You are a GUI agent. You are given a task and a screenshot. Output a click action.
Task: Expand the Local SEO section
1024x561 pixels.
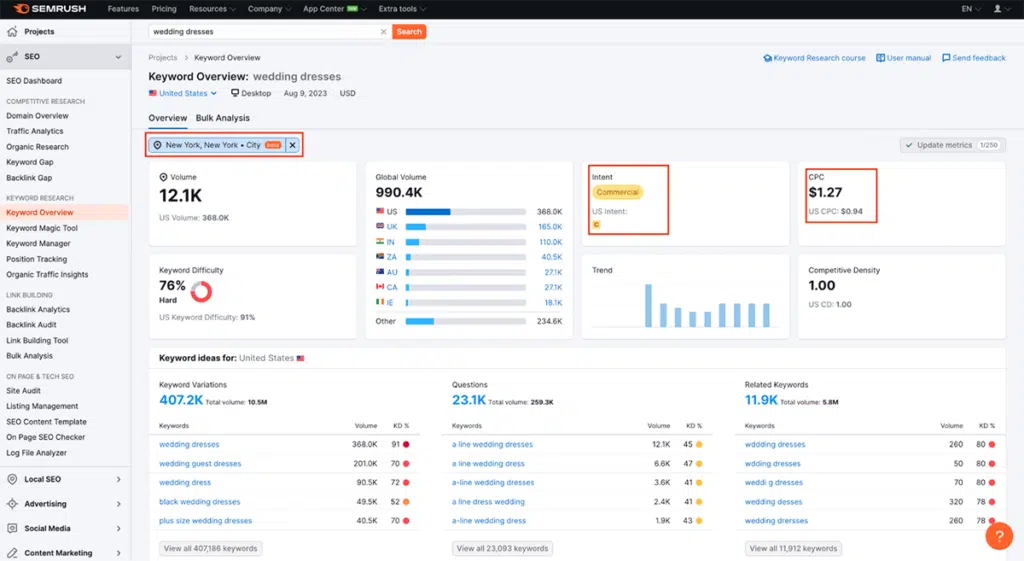coord(118,479)
